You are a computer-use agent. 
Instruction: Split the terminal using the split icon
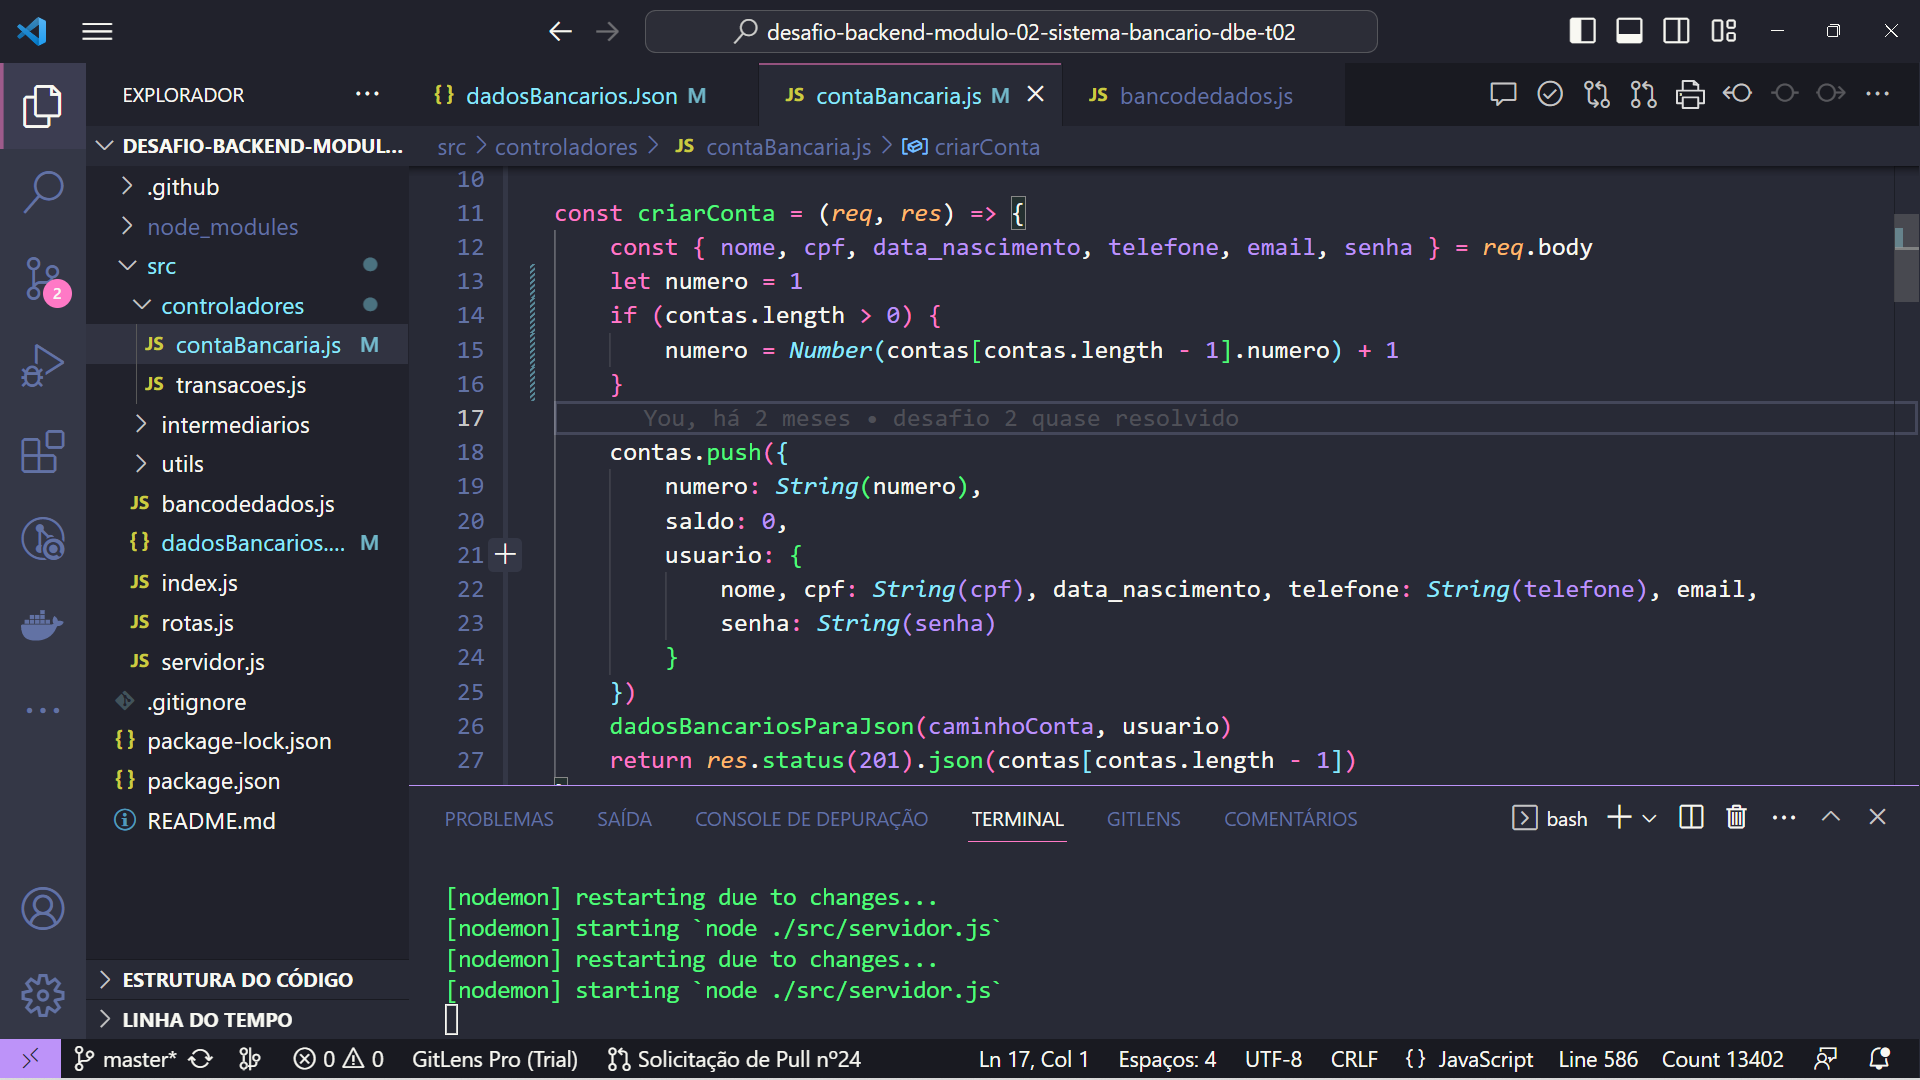1689,817
